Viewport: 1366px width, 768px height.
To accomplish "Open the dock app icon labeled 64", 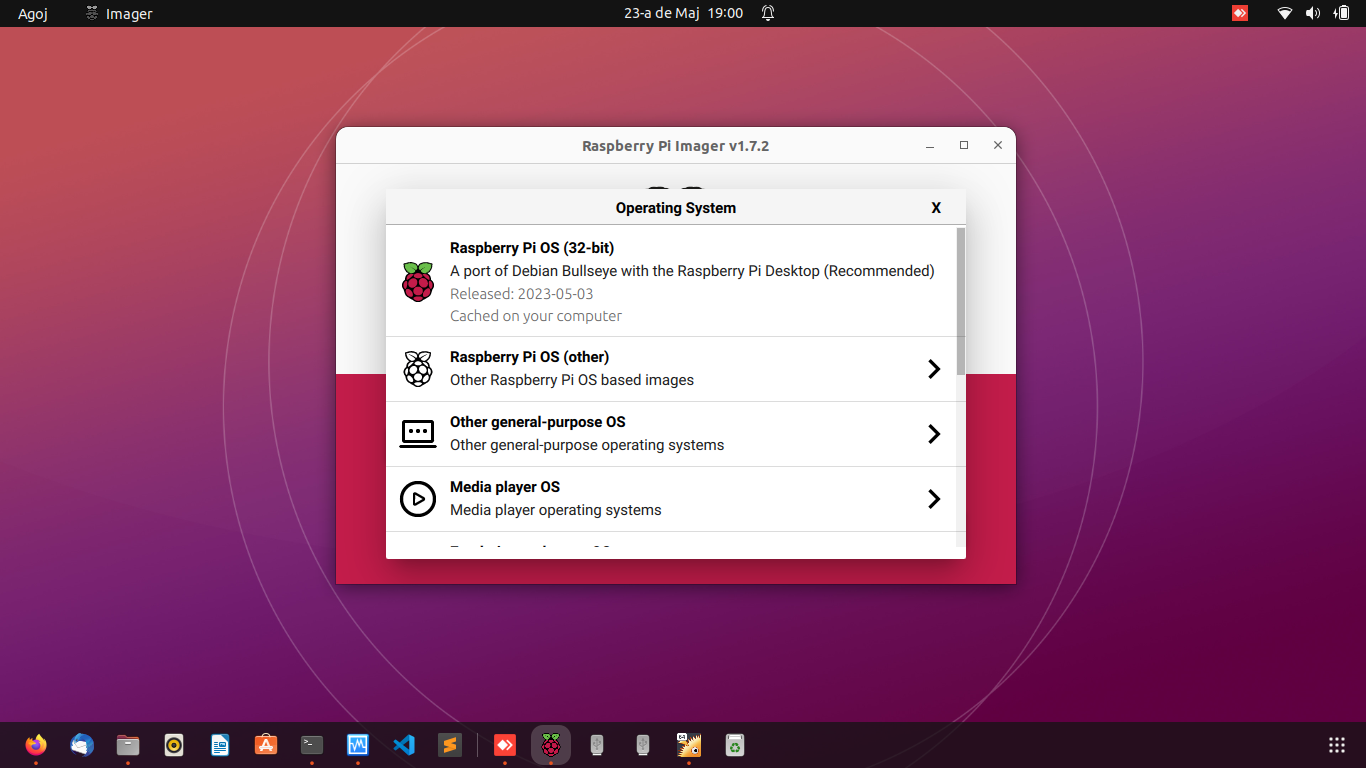I will pos(689,745).
